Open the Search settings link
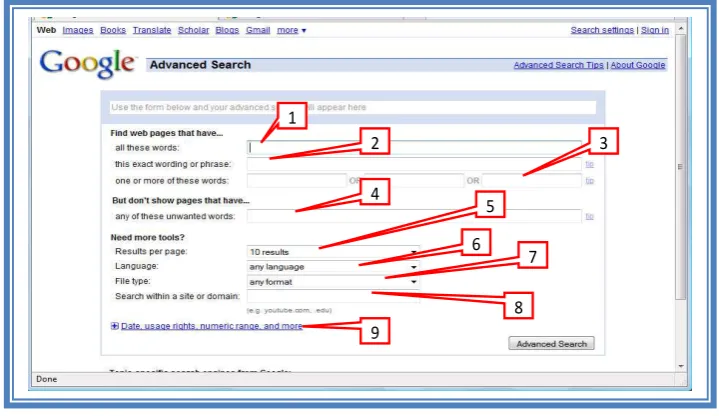The image size is (719, 416). [602, 30]
